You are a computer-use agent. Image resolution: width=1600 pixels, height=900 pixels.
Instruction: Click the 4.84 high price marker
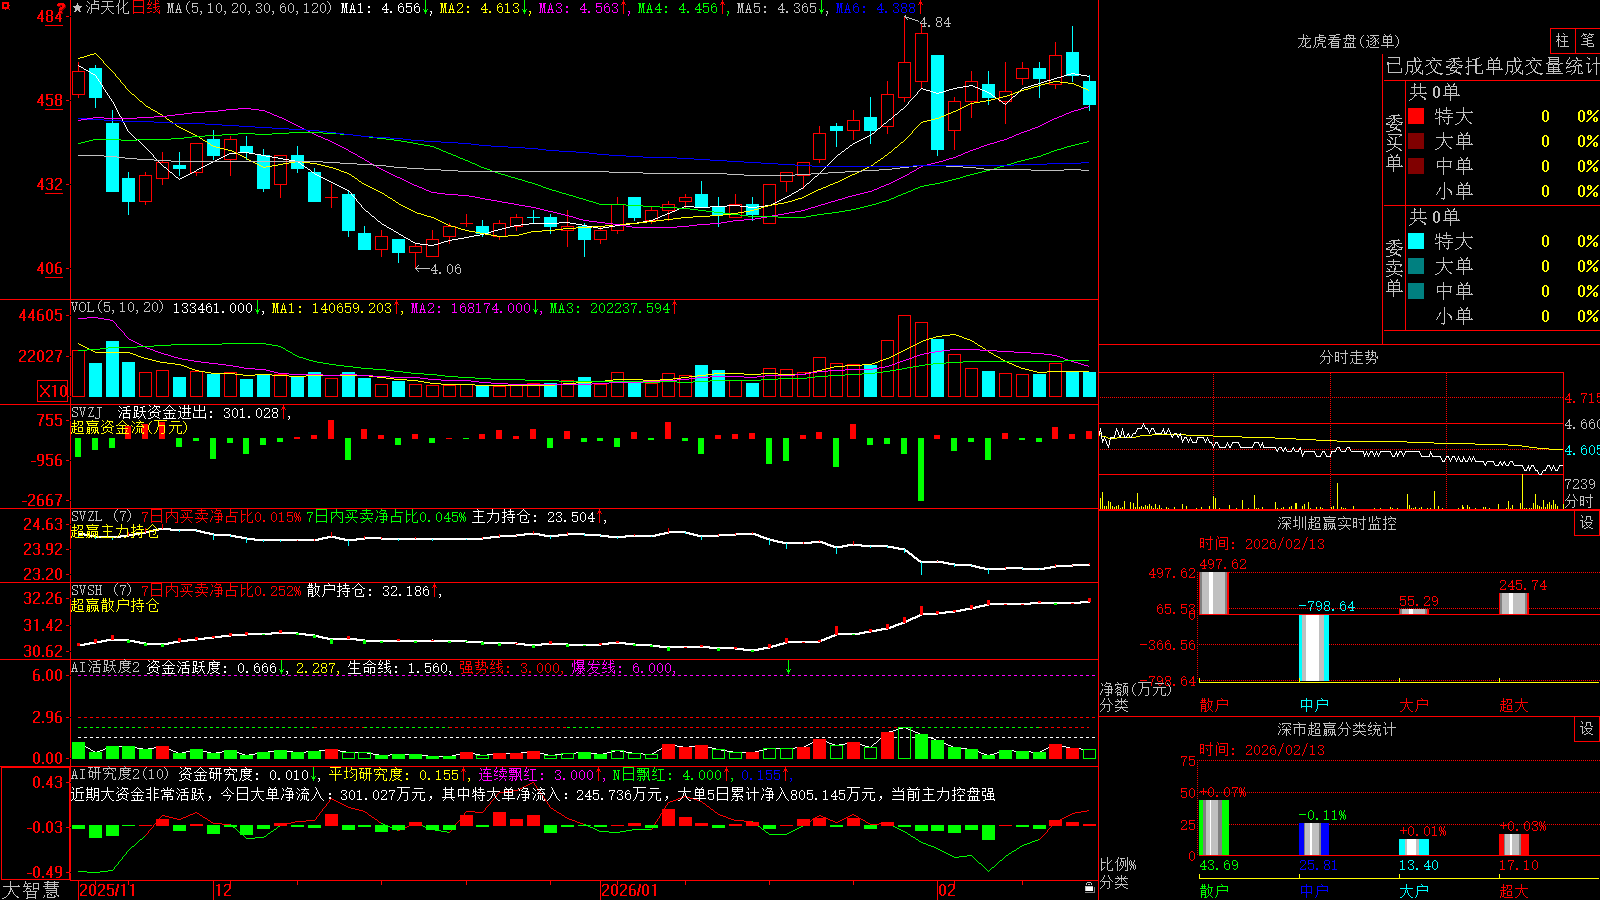click(x=935, y=22)
